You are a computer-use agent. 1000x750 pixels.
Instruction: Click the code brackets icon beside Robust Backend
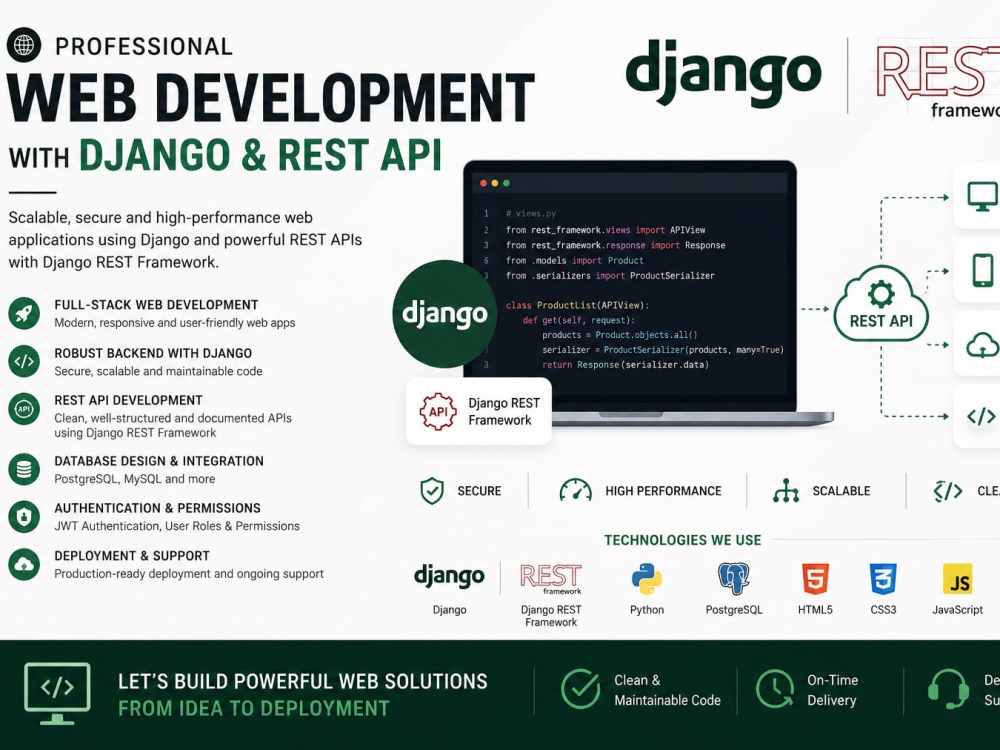coord(24,362)
